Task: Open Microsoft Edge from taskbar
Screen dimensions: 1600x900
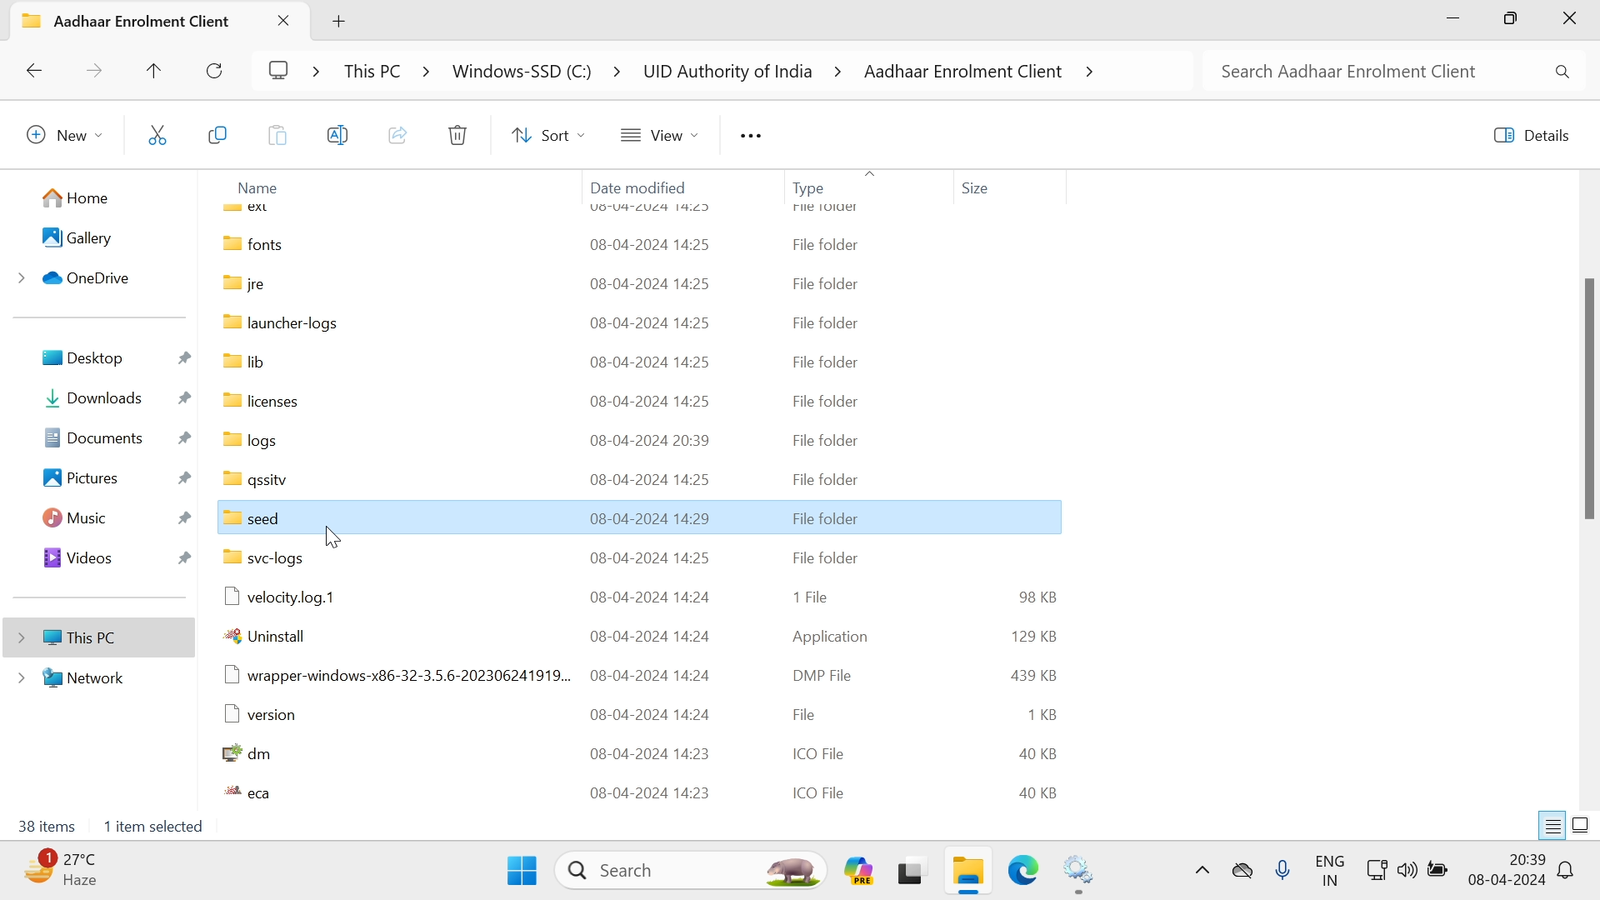Action: (x=1022, y=870)
